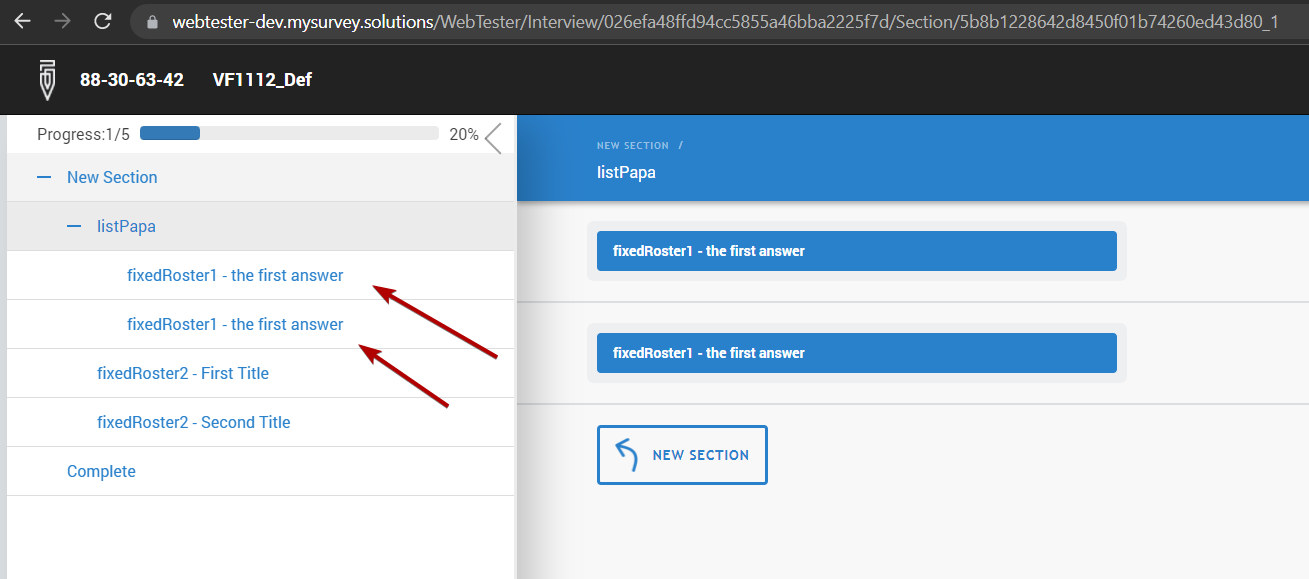This screenshot has height=579, width=1309.
Task: Select the Complete item in sidebar
Action: 101,471
